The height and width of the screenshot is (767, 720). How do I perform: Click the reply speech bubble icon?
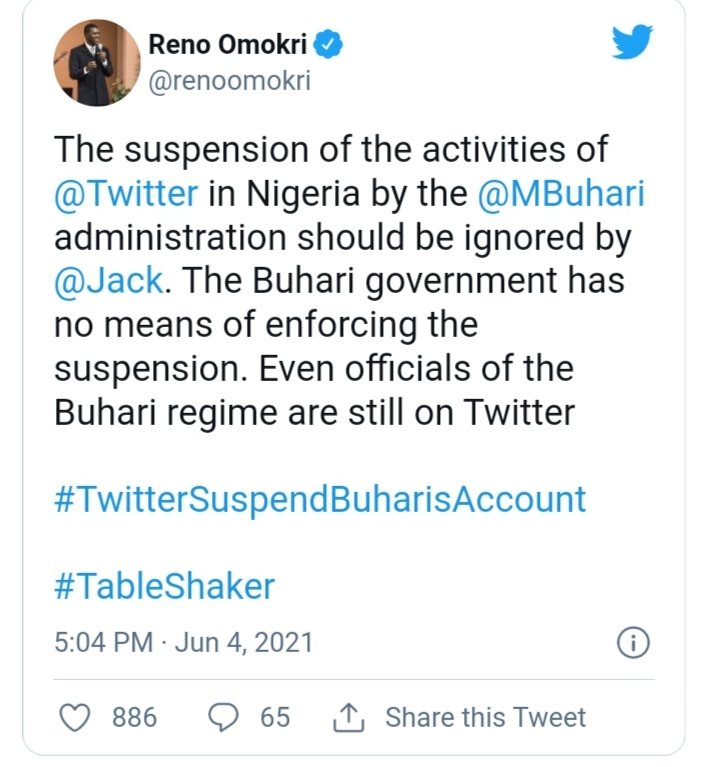tap(226, 717)
